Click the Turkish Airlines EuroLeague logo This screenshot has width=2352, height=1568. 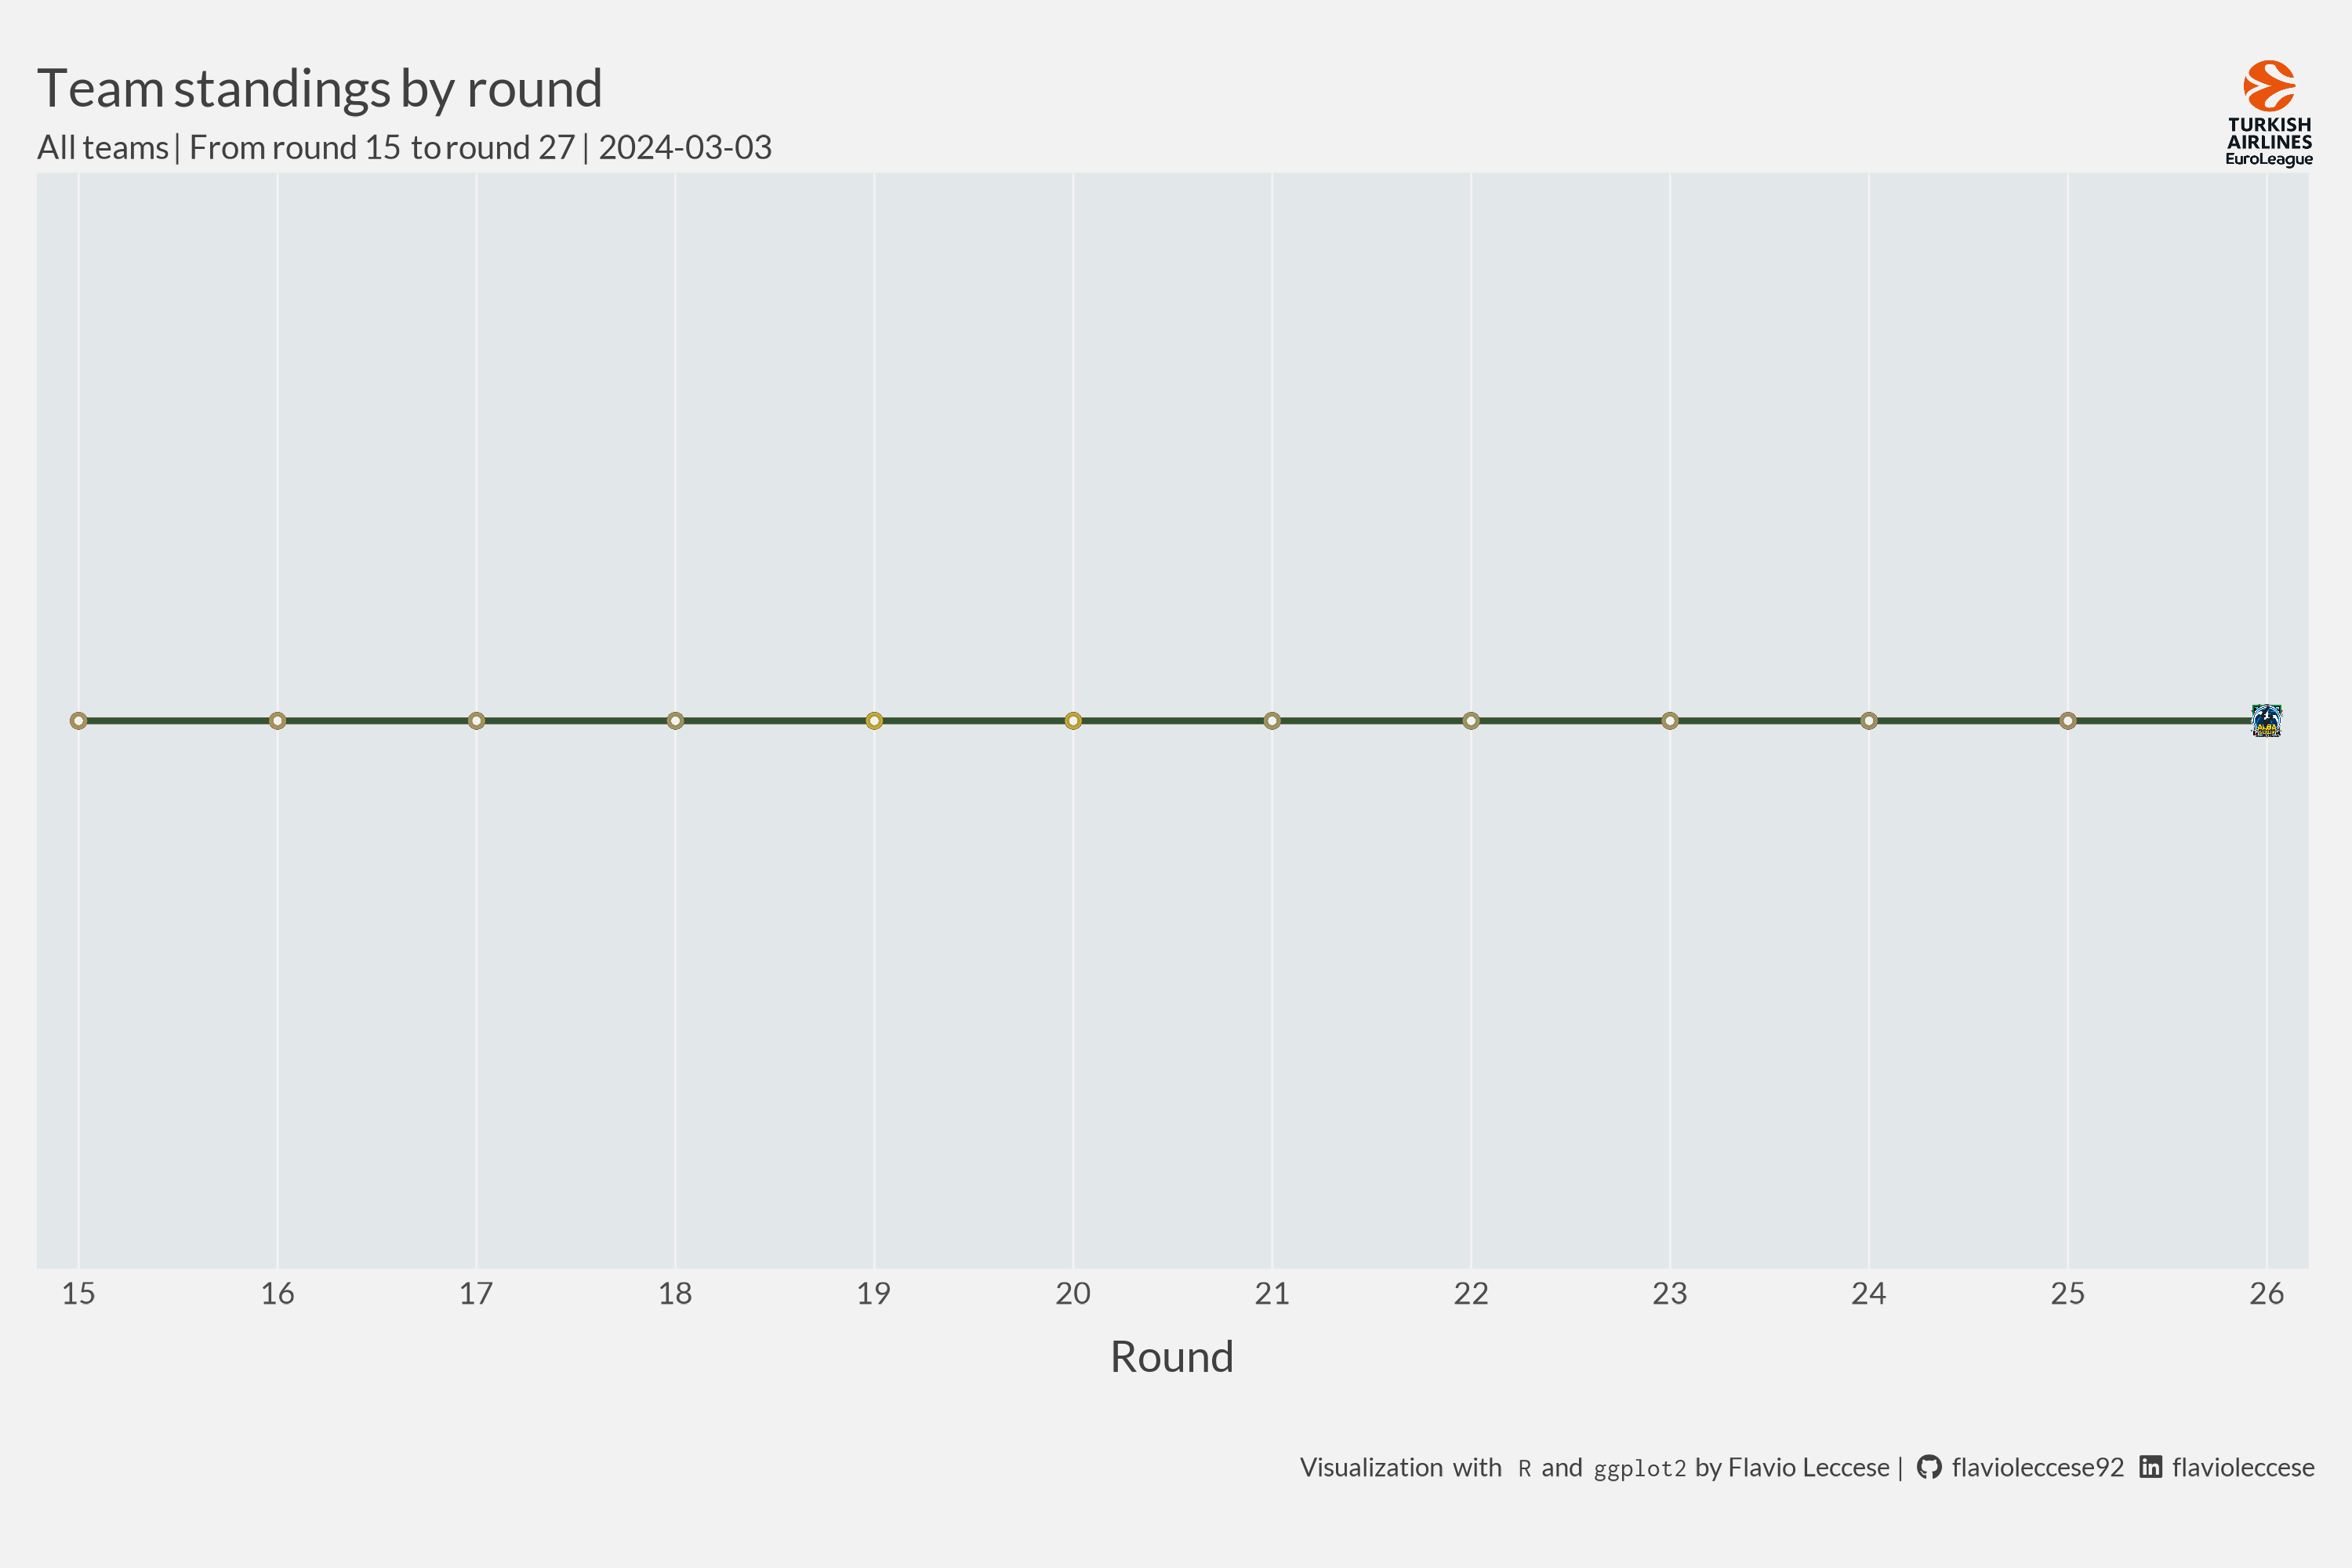pos(2269,113)
